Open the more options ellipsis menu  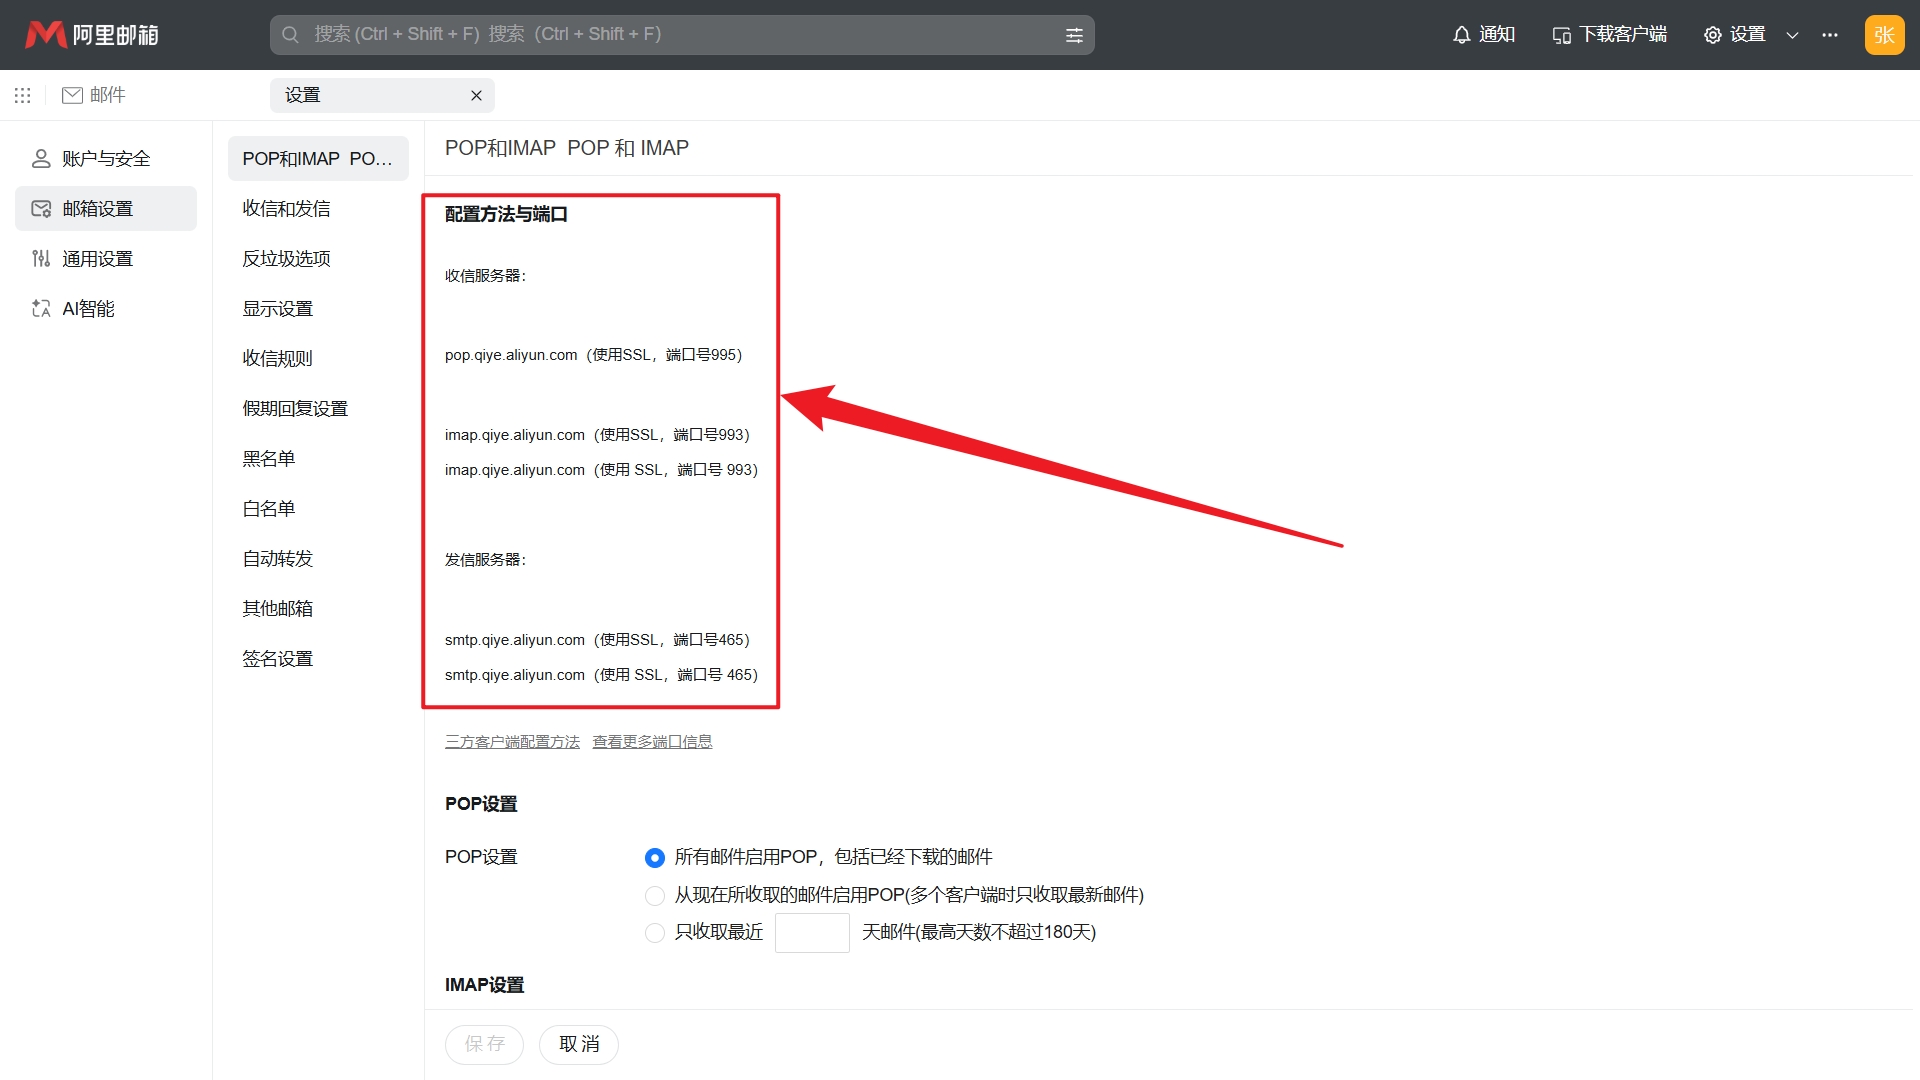(x=1830, y=35)
